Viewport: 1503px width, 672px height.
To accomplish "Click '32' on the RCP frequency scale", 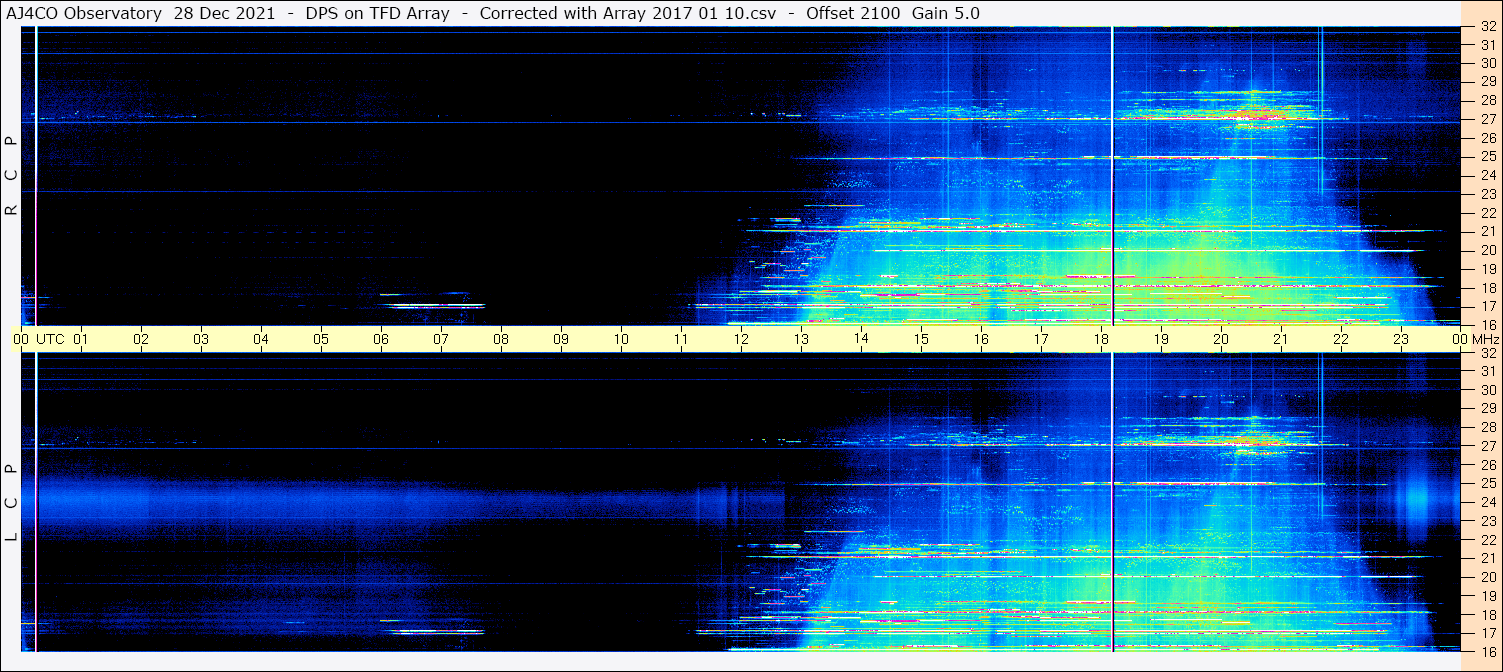I will pos(1487,27).
